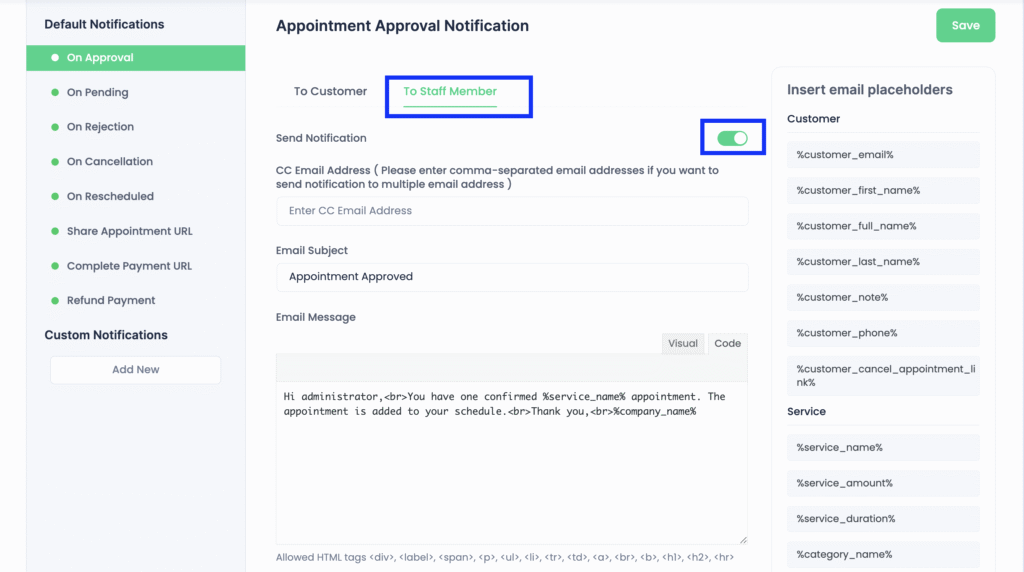This screenshot has width=1024, height=572.
Task: Click inside the Email Message text area
Action: click(x=512, y=470)
